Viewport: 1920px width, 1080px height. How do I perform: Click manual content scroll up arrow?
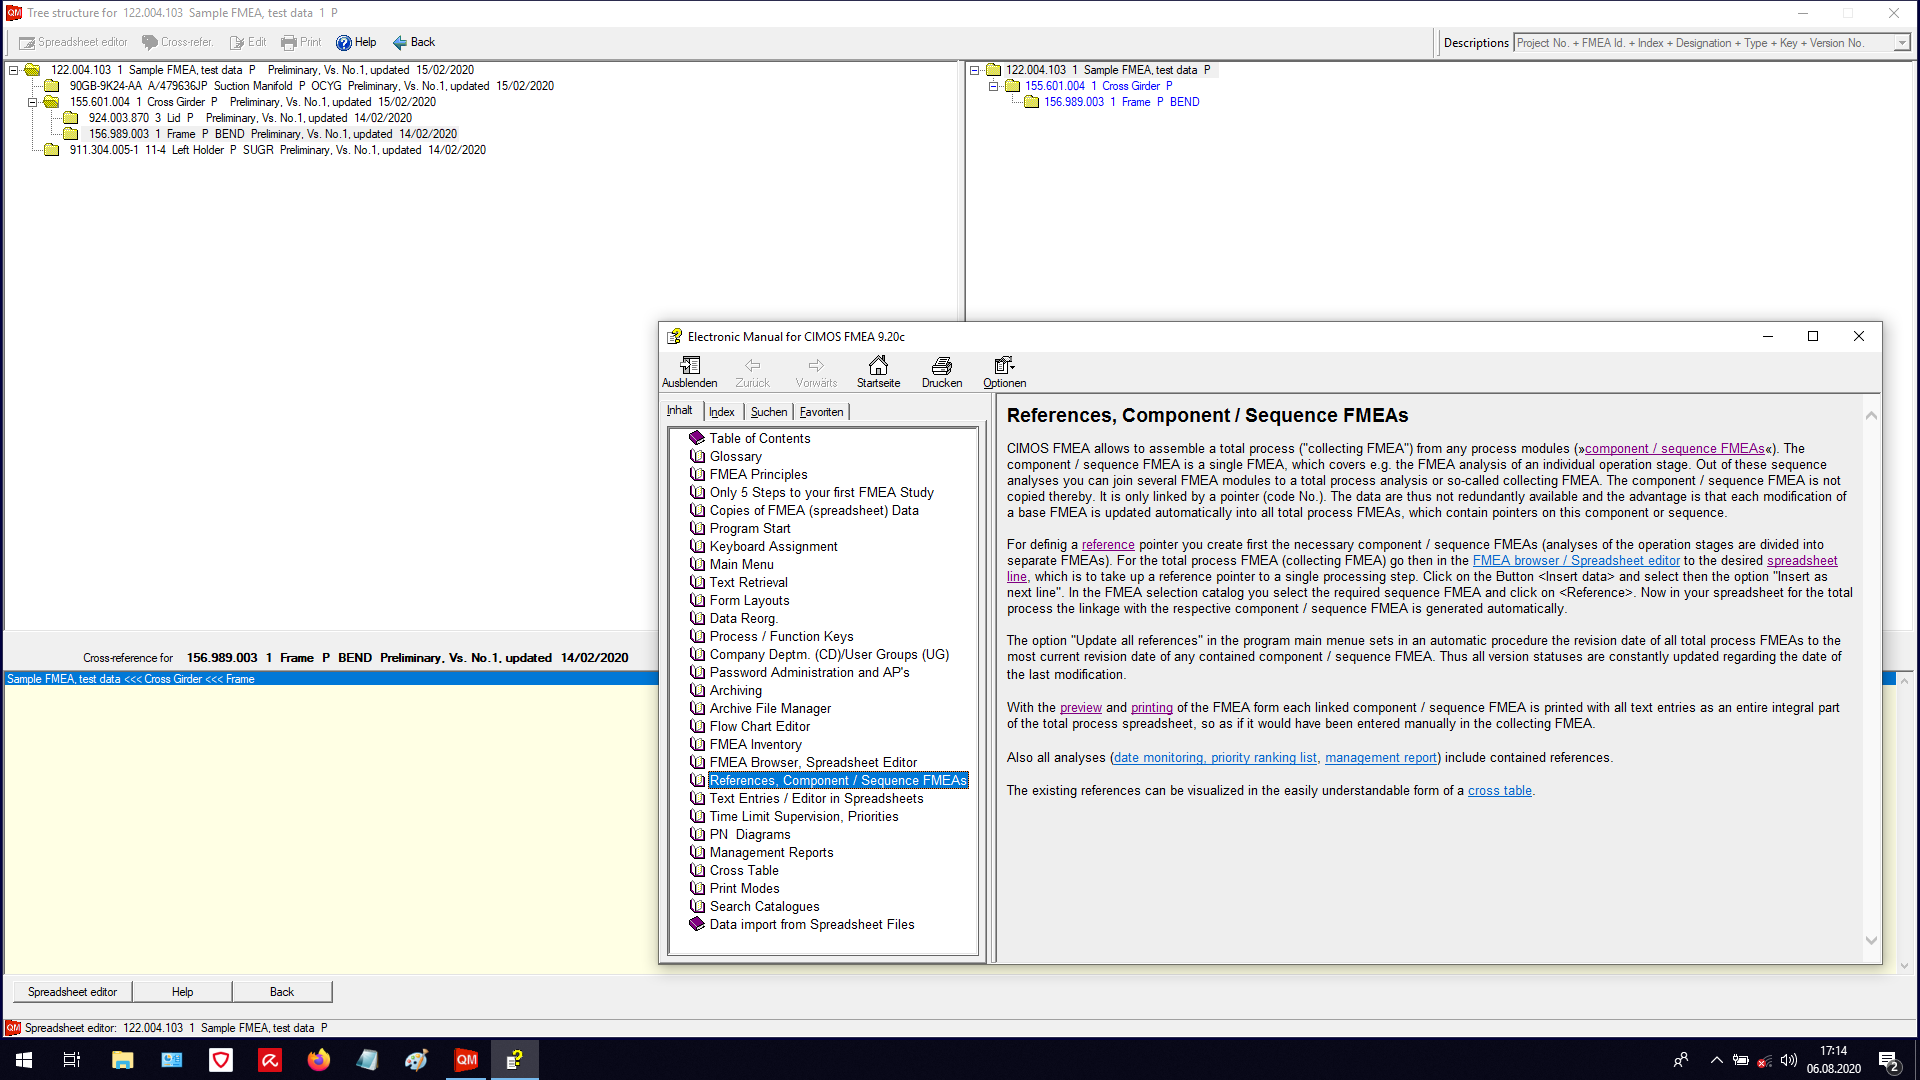pos(1871,415)
